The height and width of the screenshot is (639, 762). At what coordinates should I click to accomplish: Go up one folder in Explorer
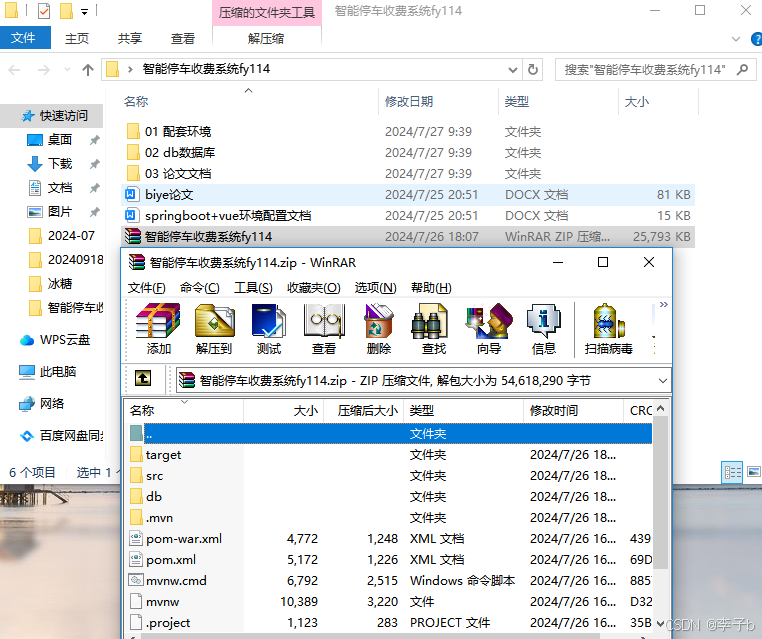87,70
